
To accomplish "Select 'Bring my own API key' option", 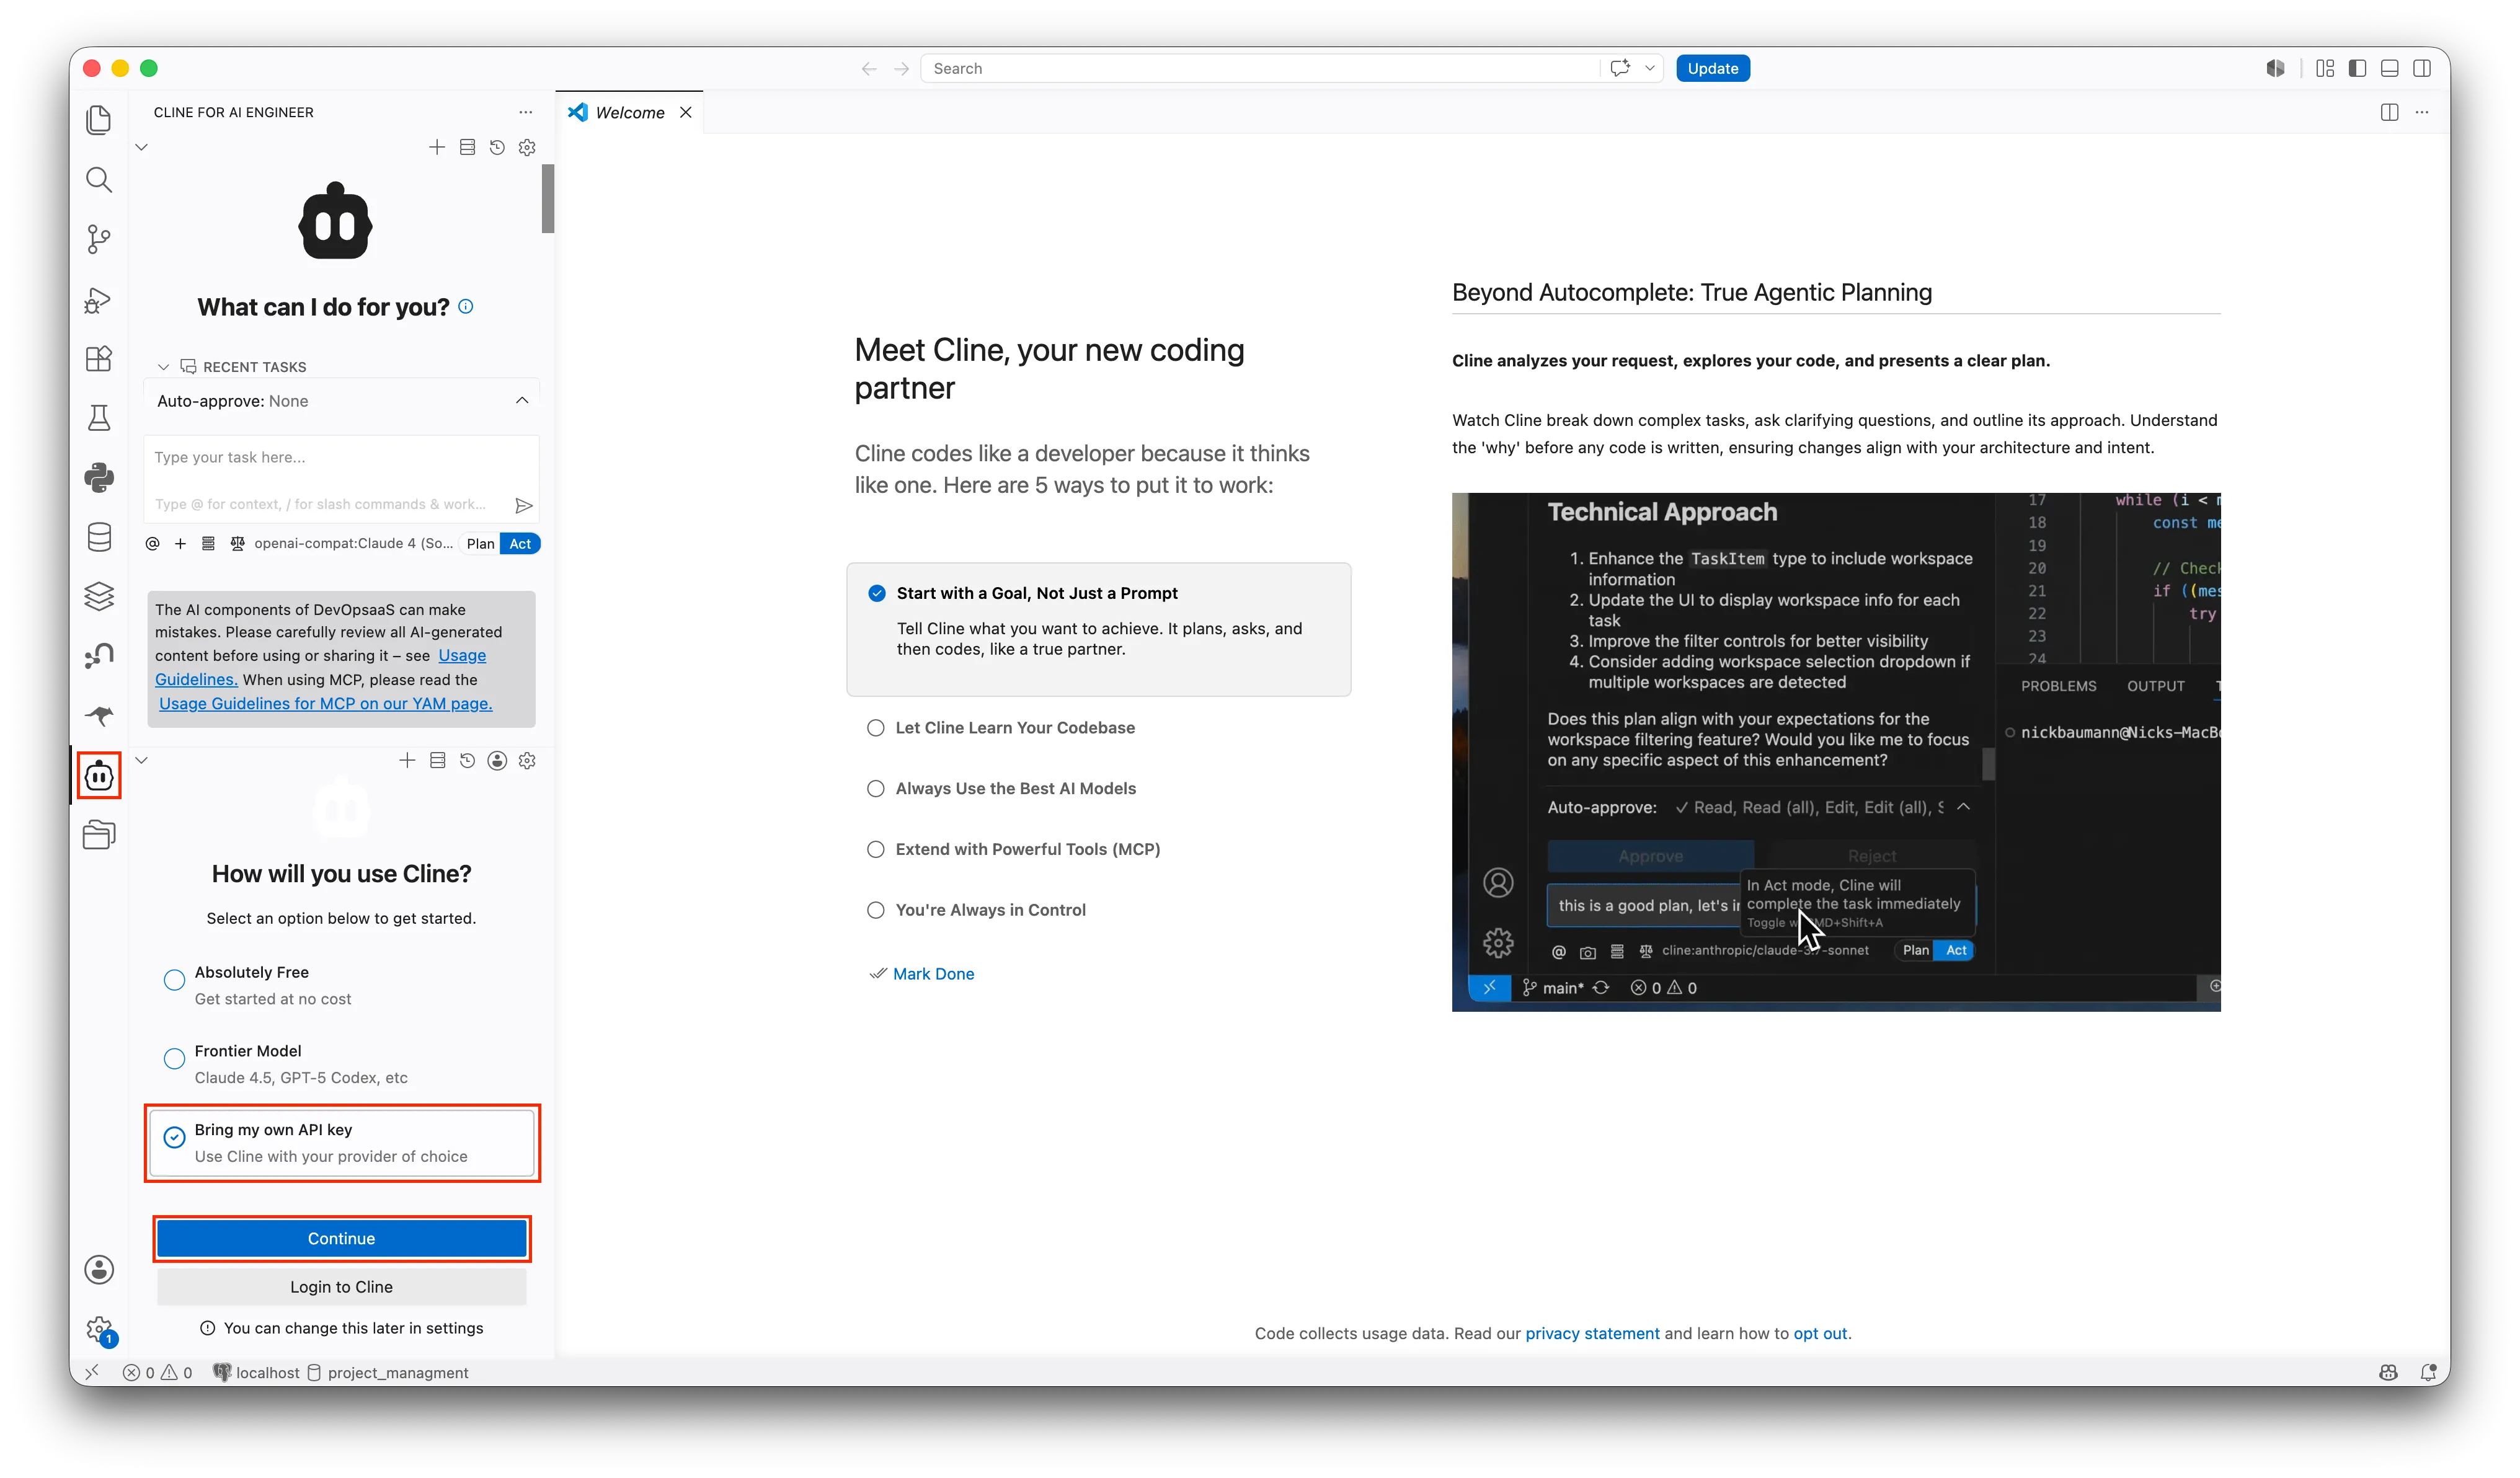I will [341, 1143].
